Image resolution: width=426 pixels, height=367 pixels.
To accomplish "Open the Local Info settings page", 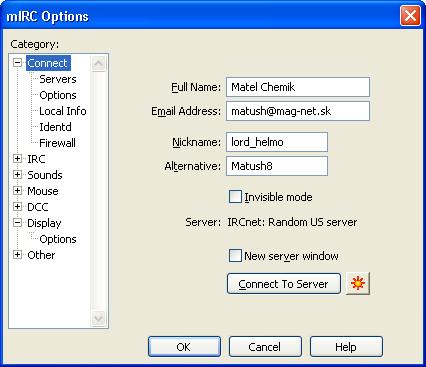I will [x=63, y=111].
